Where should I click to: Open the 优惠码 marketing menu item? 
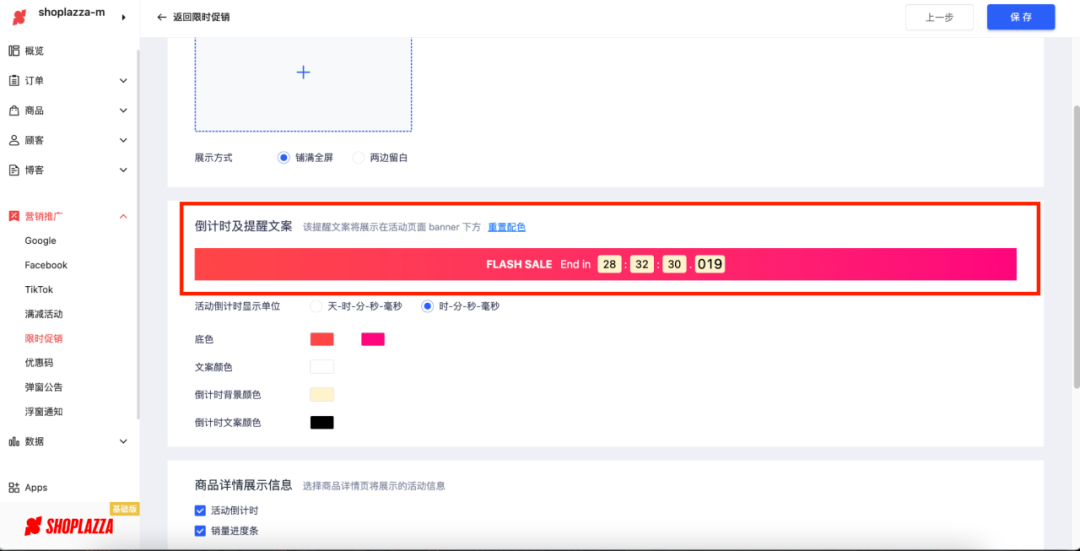(x=40, y=363)
